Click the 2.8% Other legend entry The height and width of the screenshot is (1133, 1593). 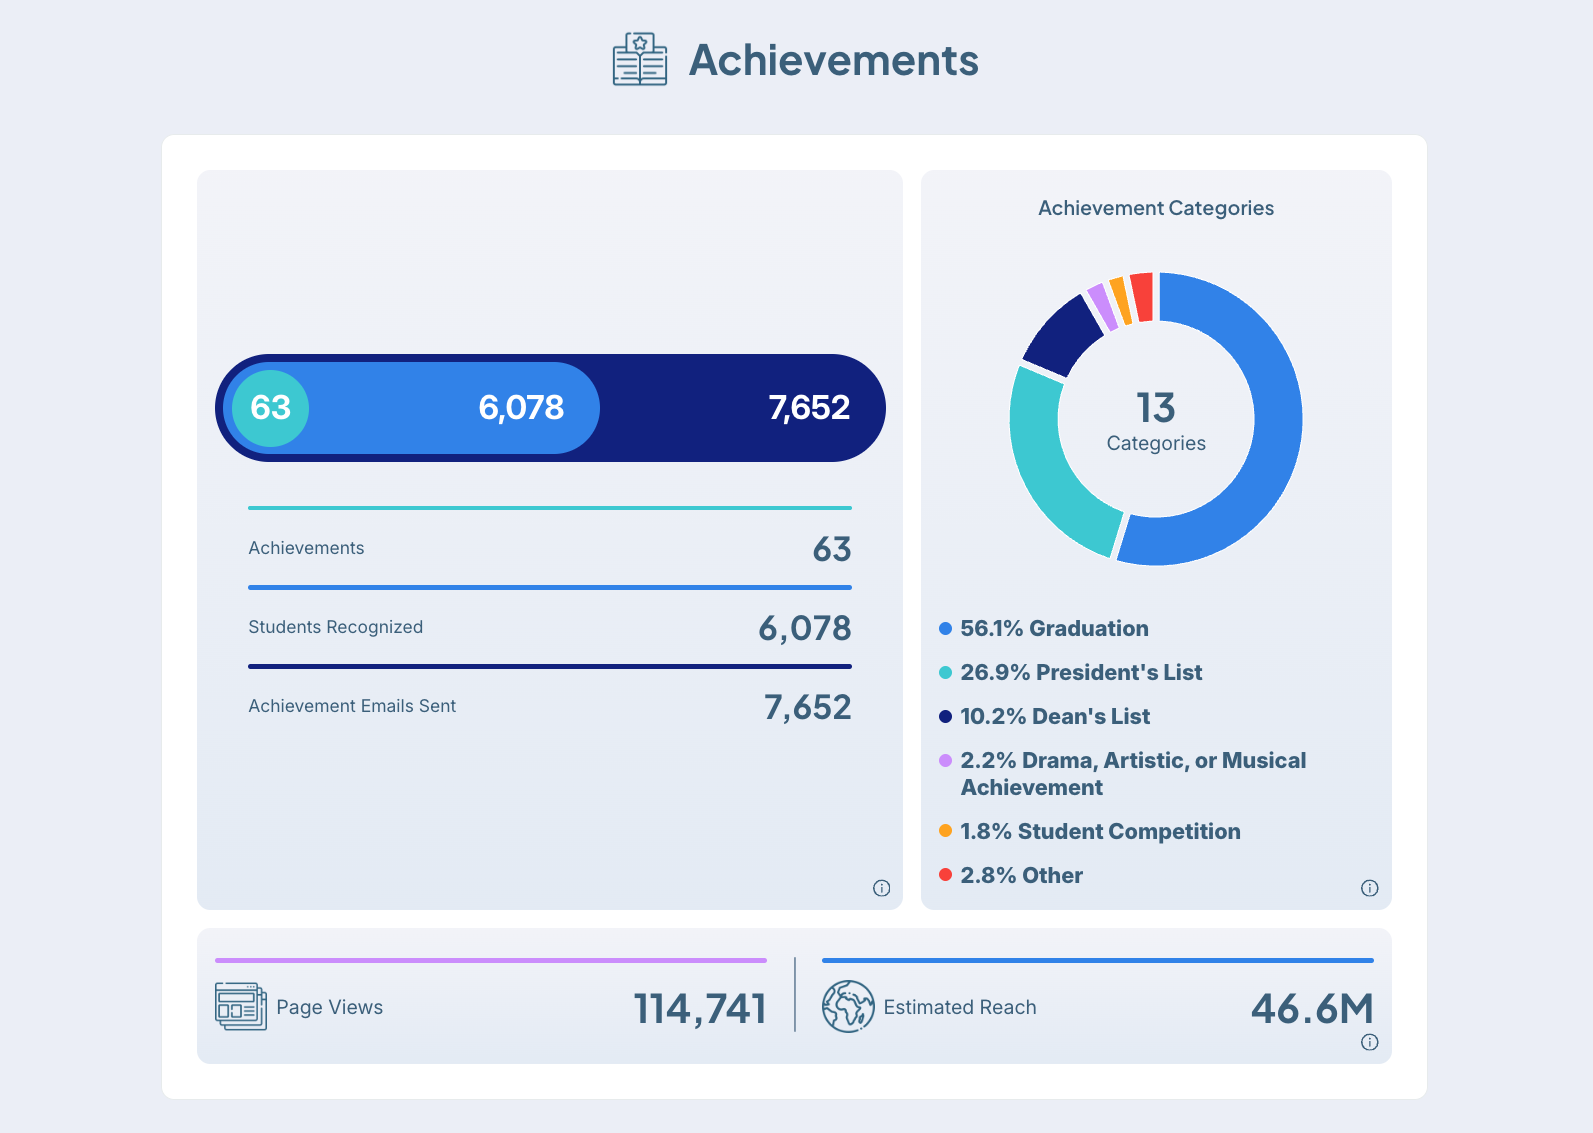click(x=1020, y=876)
